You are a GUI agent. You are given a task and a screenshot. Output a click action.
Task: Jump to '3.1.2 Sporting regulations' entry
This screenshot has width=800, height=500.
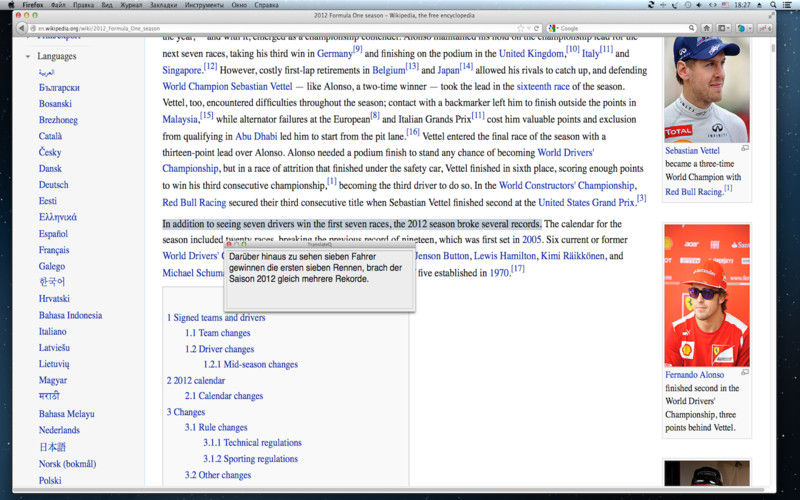tap(251, 459)
